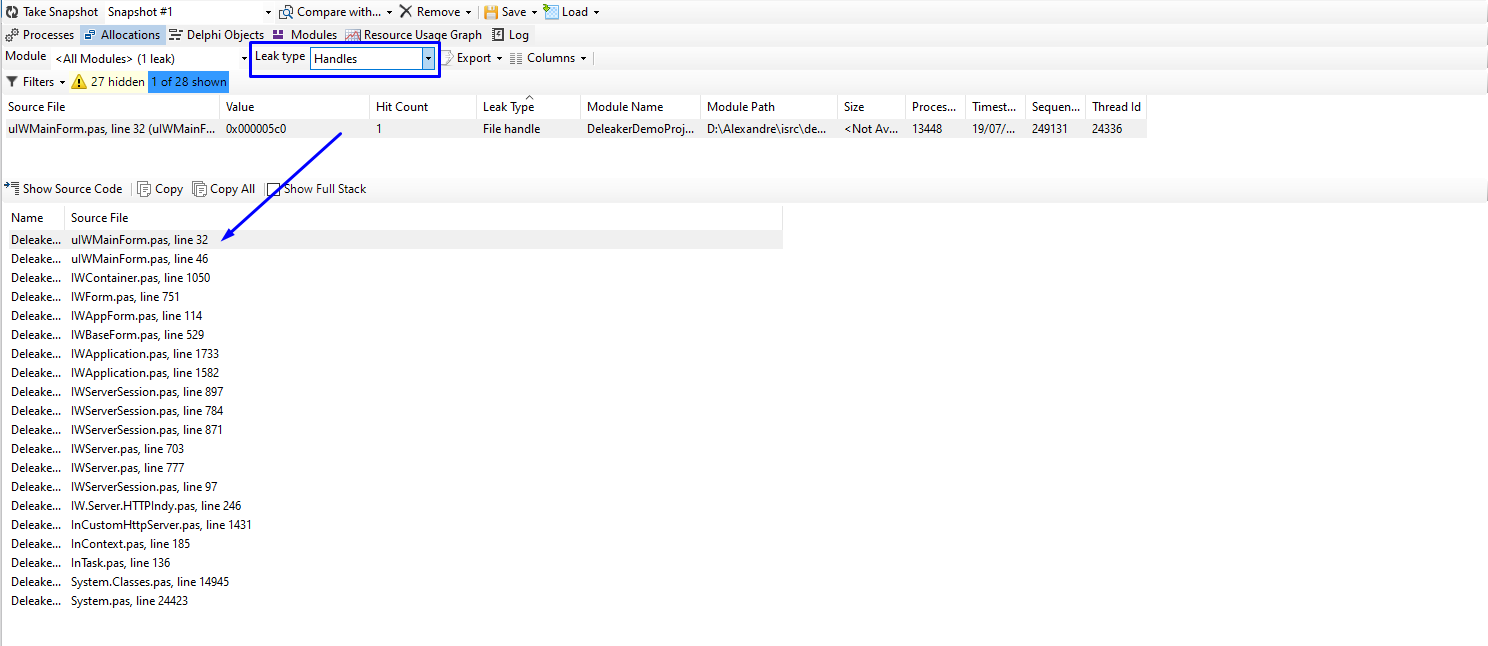Image resolution: width=1488 pixels, height=646 pixels.
Task: Open the Snapshot #1 dropdown list
Action: point(268,12)
